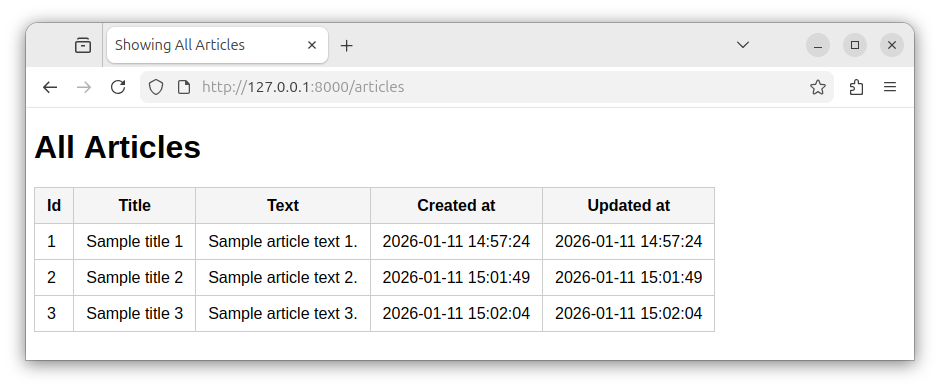Click Sample article text 2. cell
940x389 pixels.
coord(283,278)
